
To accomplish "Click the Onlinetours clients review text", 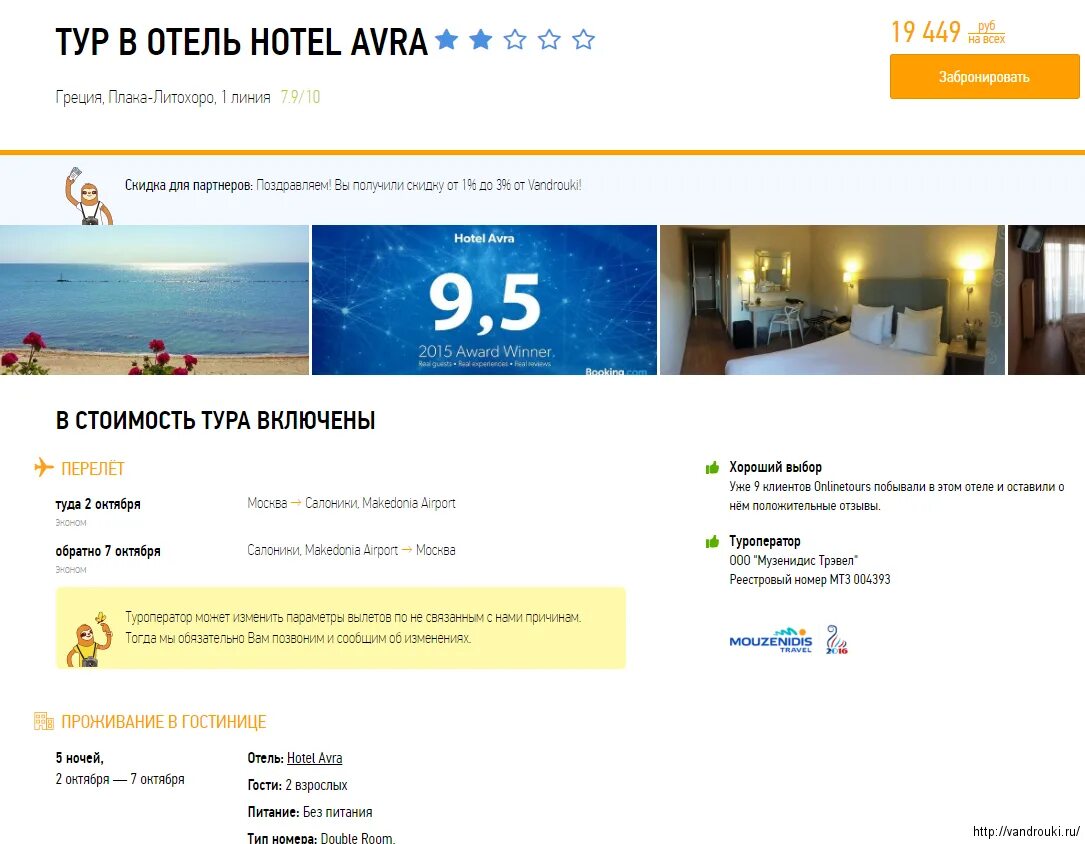I will [x=897, y=496].
